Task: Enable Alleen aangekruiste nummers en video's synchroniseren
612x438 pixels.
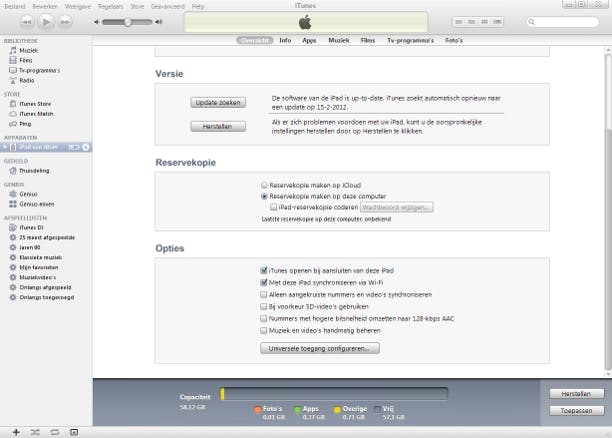Action: (263, 294)
